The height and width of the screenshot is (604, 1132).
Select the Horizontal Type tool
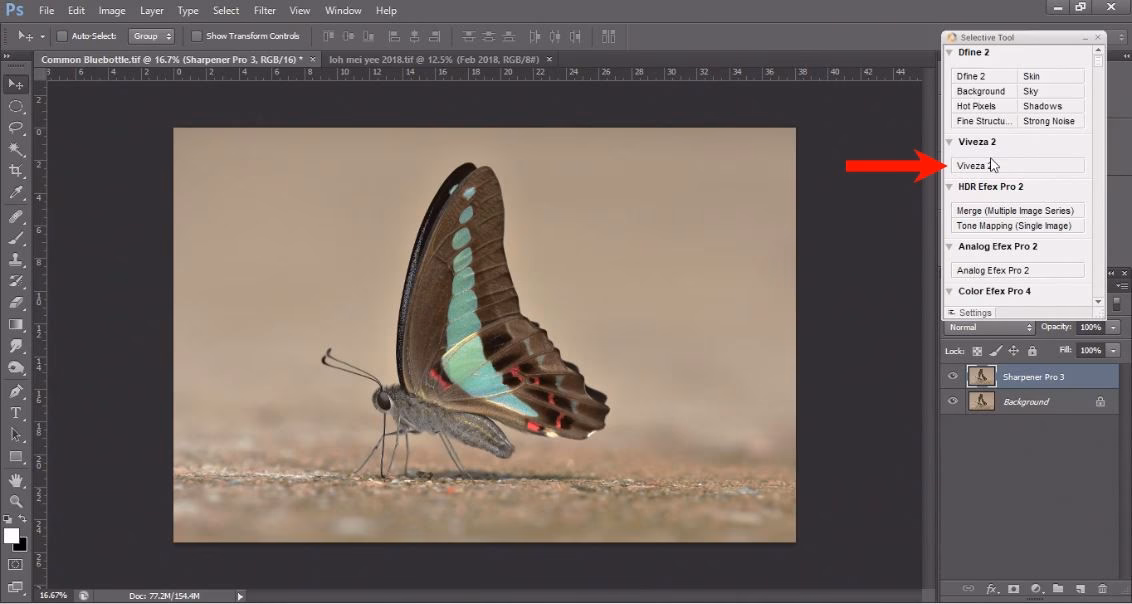pos(14,412)
